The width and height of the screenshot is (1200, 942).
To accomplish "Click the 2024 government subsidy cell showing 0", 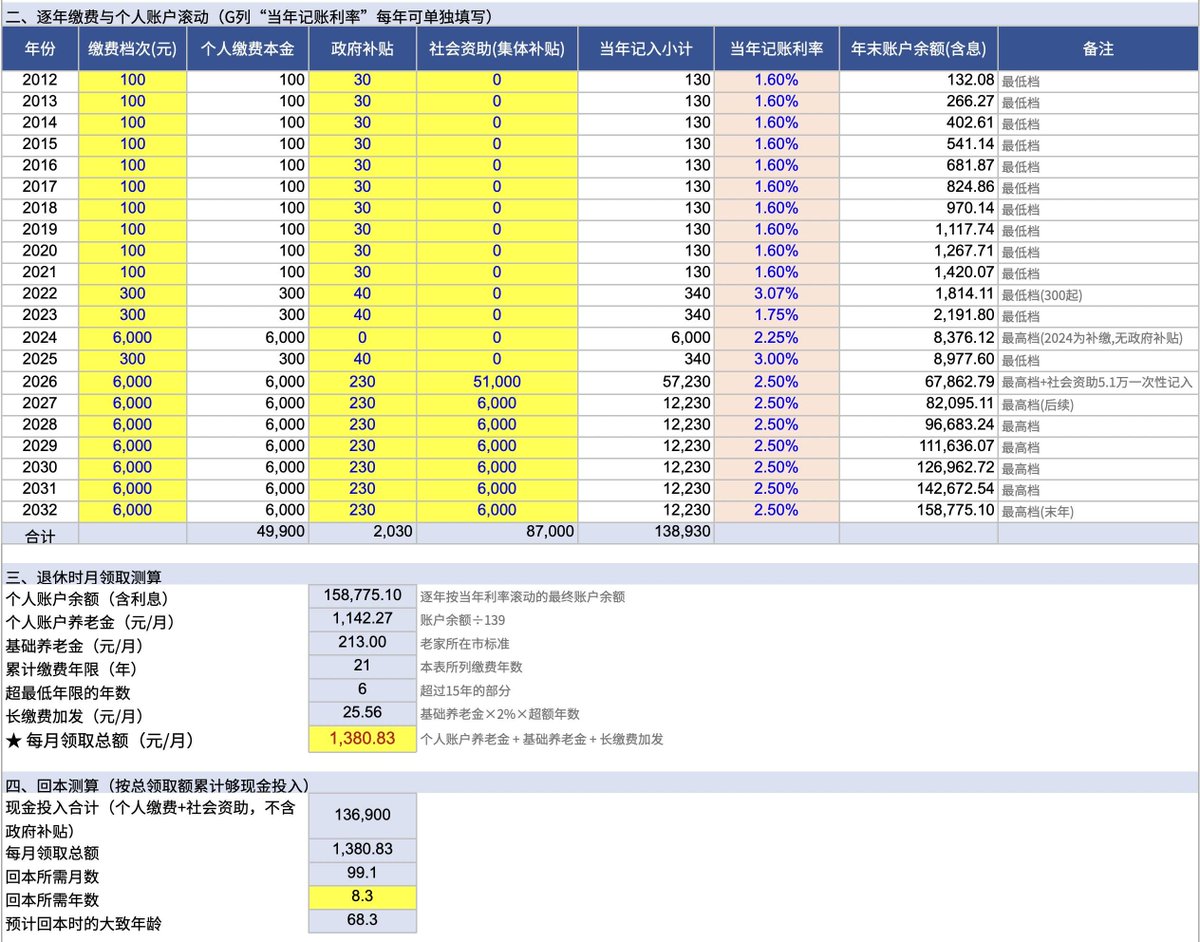I will (362, 337).
